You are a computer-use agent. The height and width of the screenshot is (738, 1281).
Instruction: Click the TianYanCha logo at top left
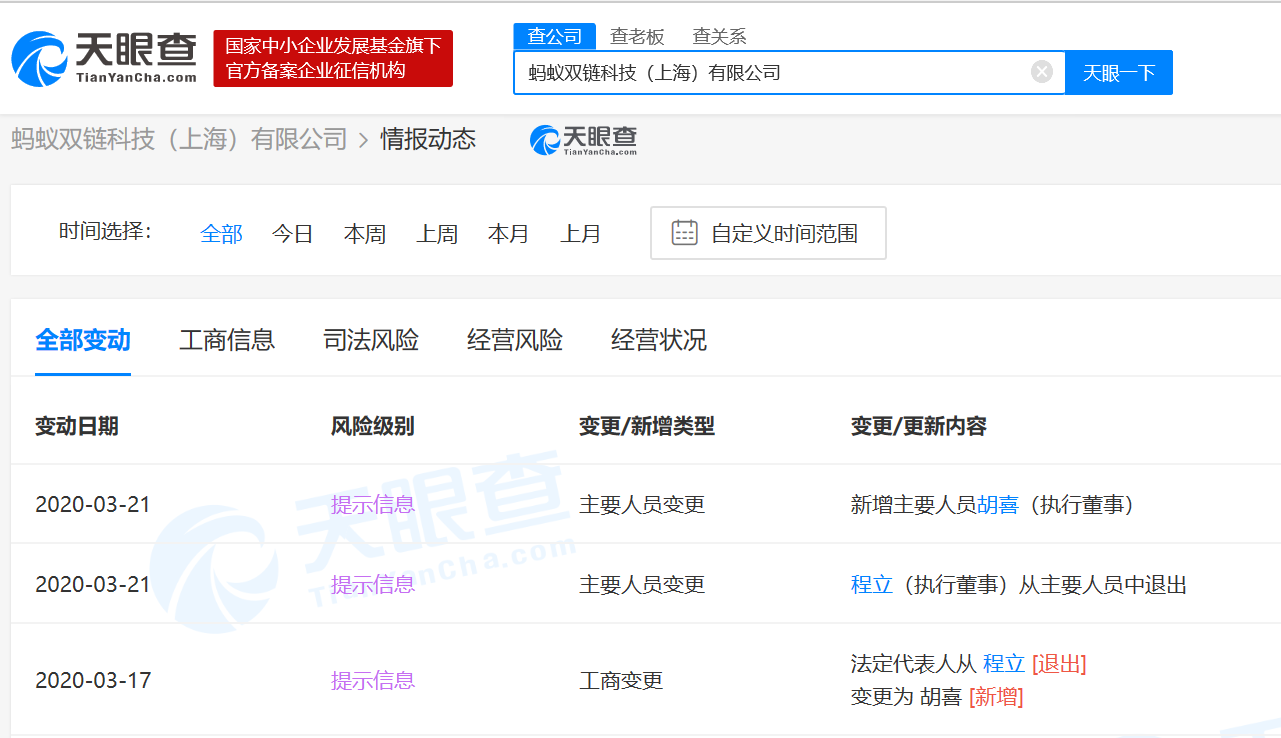point(104,57)
